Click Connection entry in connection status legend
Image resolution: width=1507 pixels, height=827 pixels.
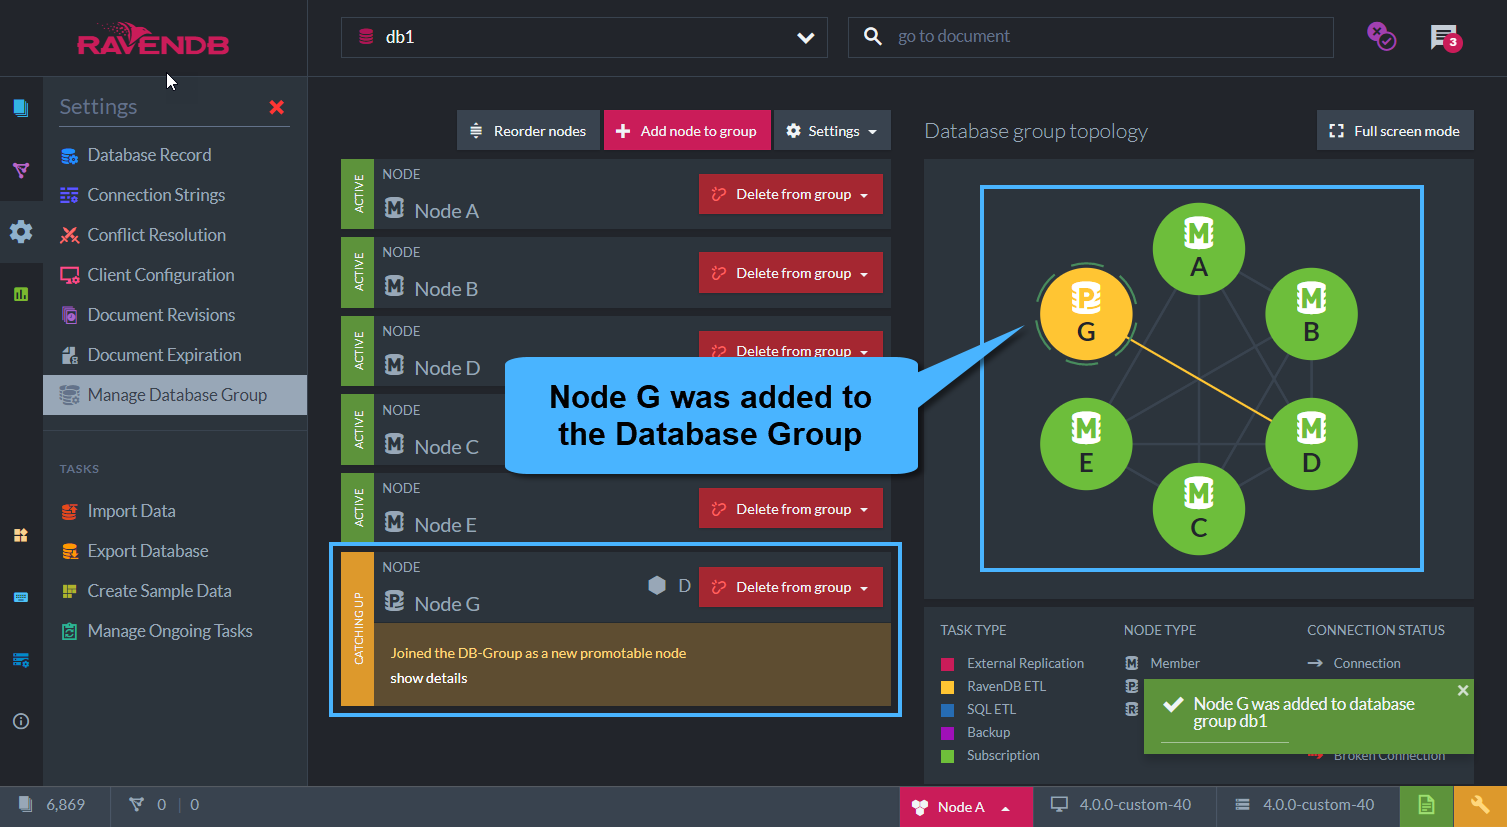[x=1354, y=663]
